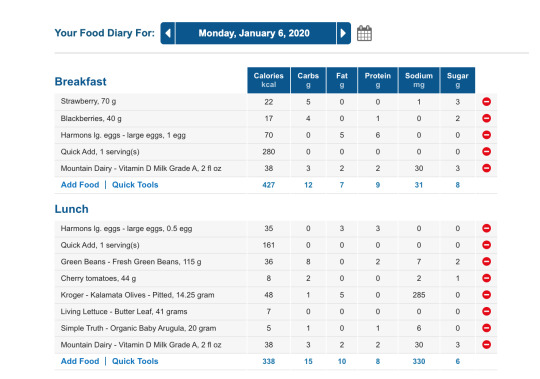Open breakfast Mountain Dairy Vitamin D Milk entry
This screenshot has width=540, height=379.
click(141, 168)
